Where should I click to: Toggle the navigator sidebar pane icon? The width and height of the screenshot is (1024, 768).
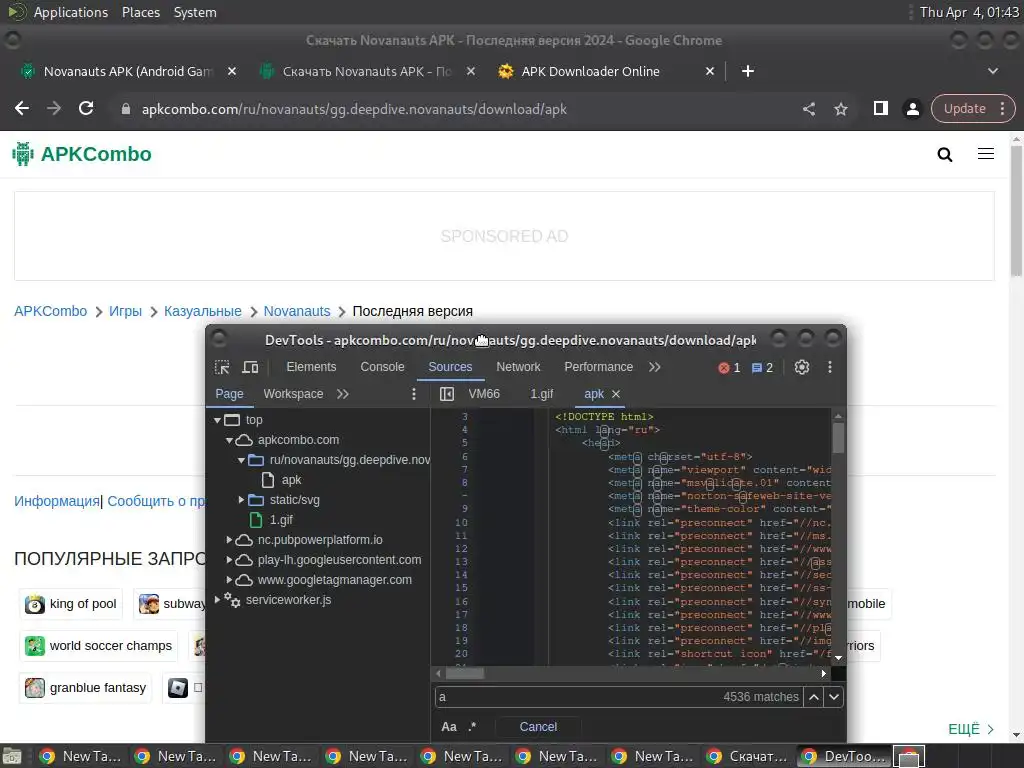(447, 394)
